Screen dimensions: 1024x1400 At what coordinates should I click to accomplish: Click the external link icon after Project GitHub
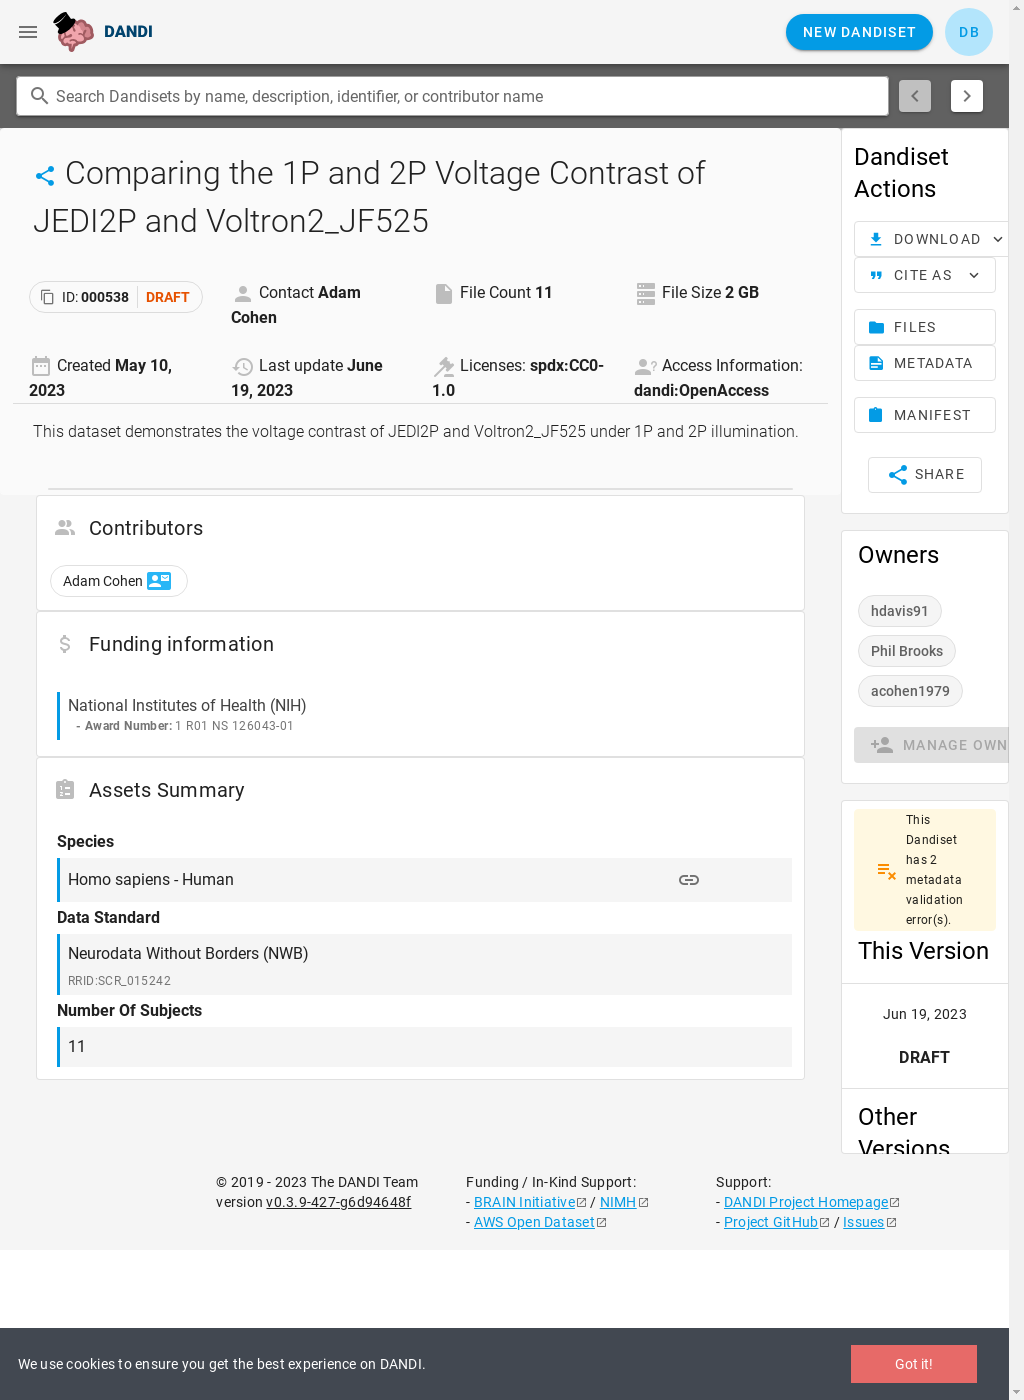pyautogui.click(x=825, y=1223)
